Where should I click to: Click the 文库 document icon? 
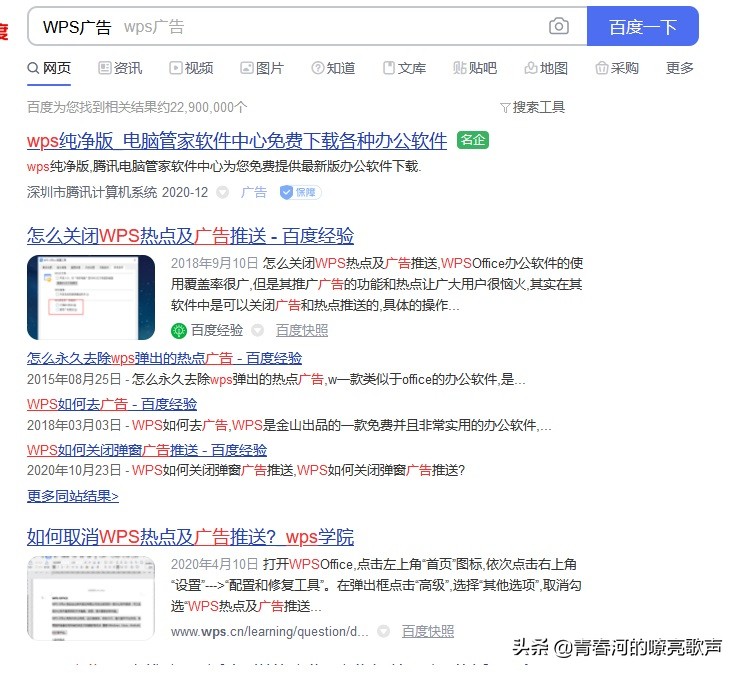389,68
